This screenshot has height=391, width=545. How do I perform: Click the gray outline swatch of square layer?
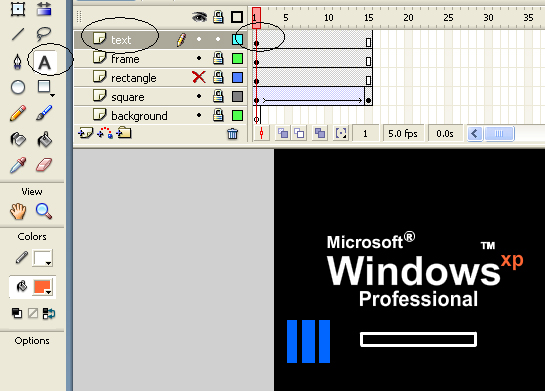coord(237,97)
